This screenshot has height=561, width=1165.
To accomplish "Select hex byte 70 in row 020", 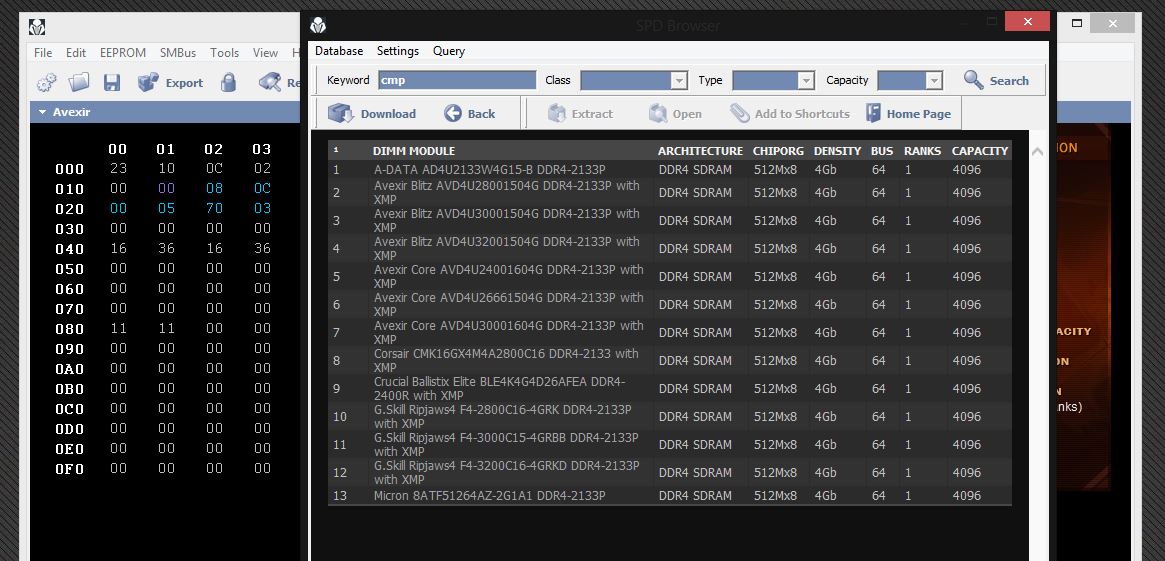I will [x=214, y=208].
